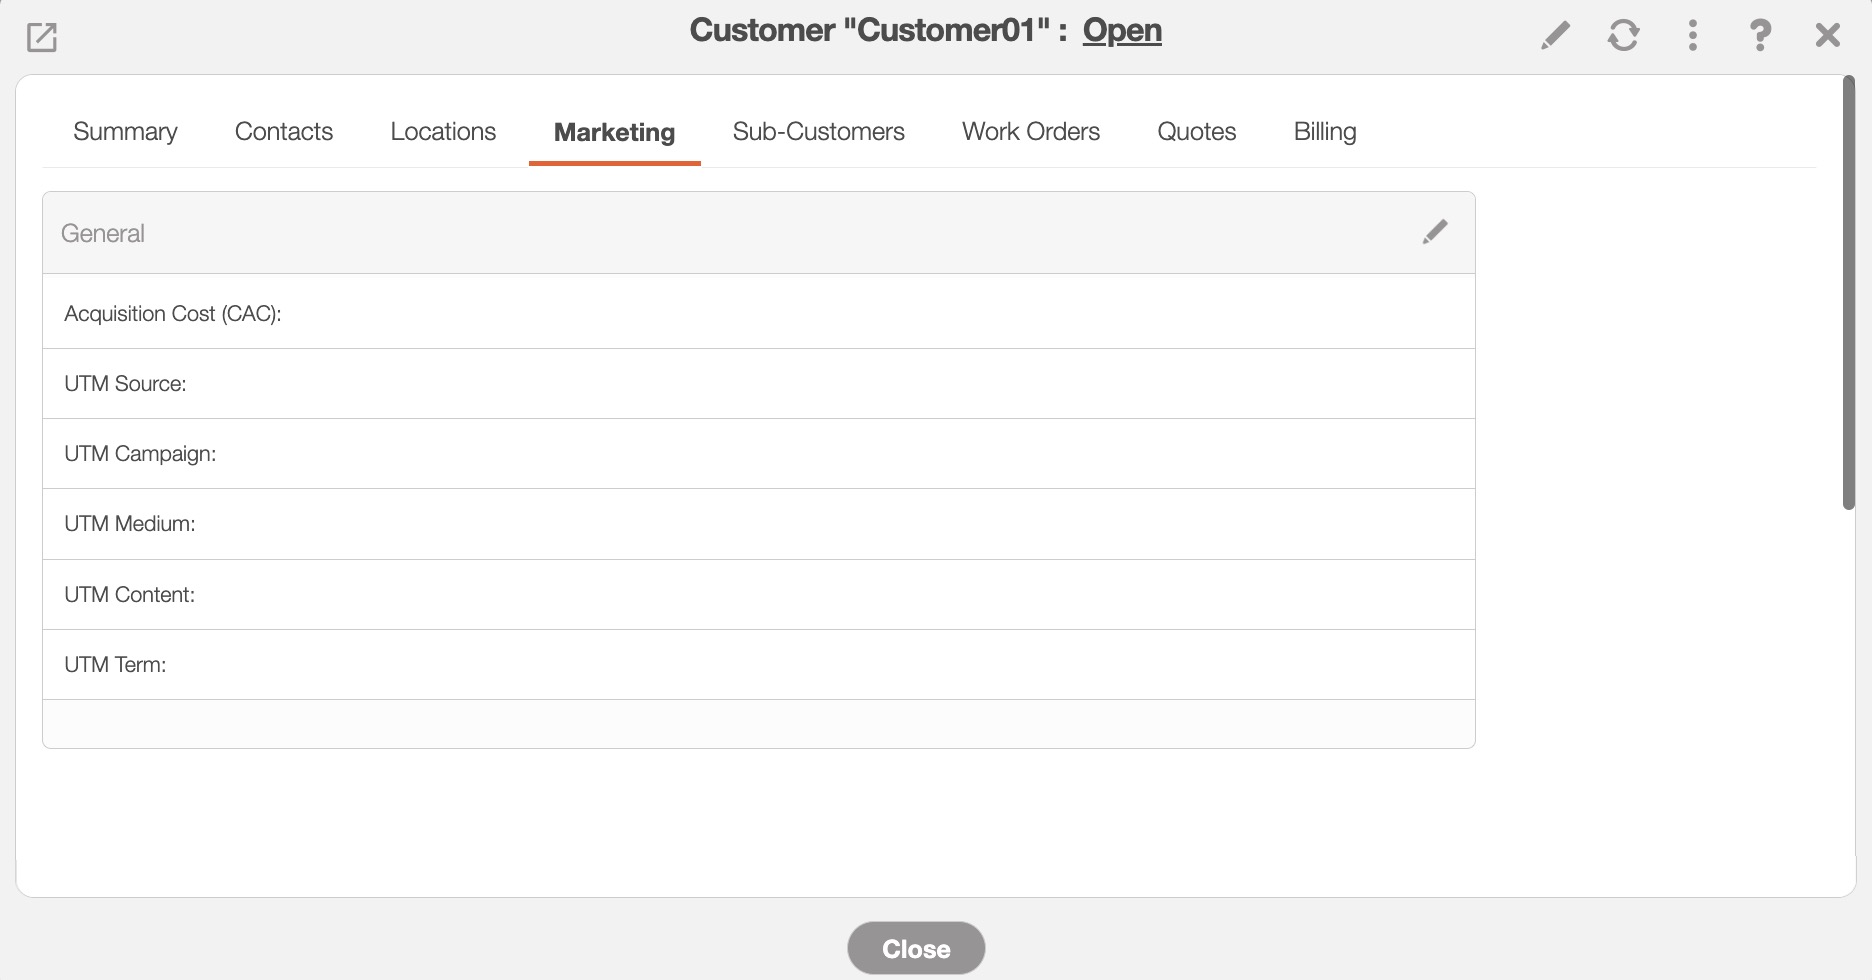The height and width of the screenshot is (980, 1872).
Task: Select the Marketing tab
Action: (614, 133)
